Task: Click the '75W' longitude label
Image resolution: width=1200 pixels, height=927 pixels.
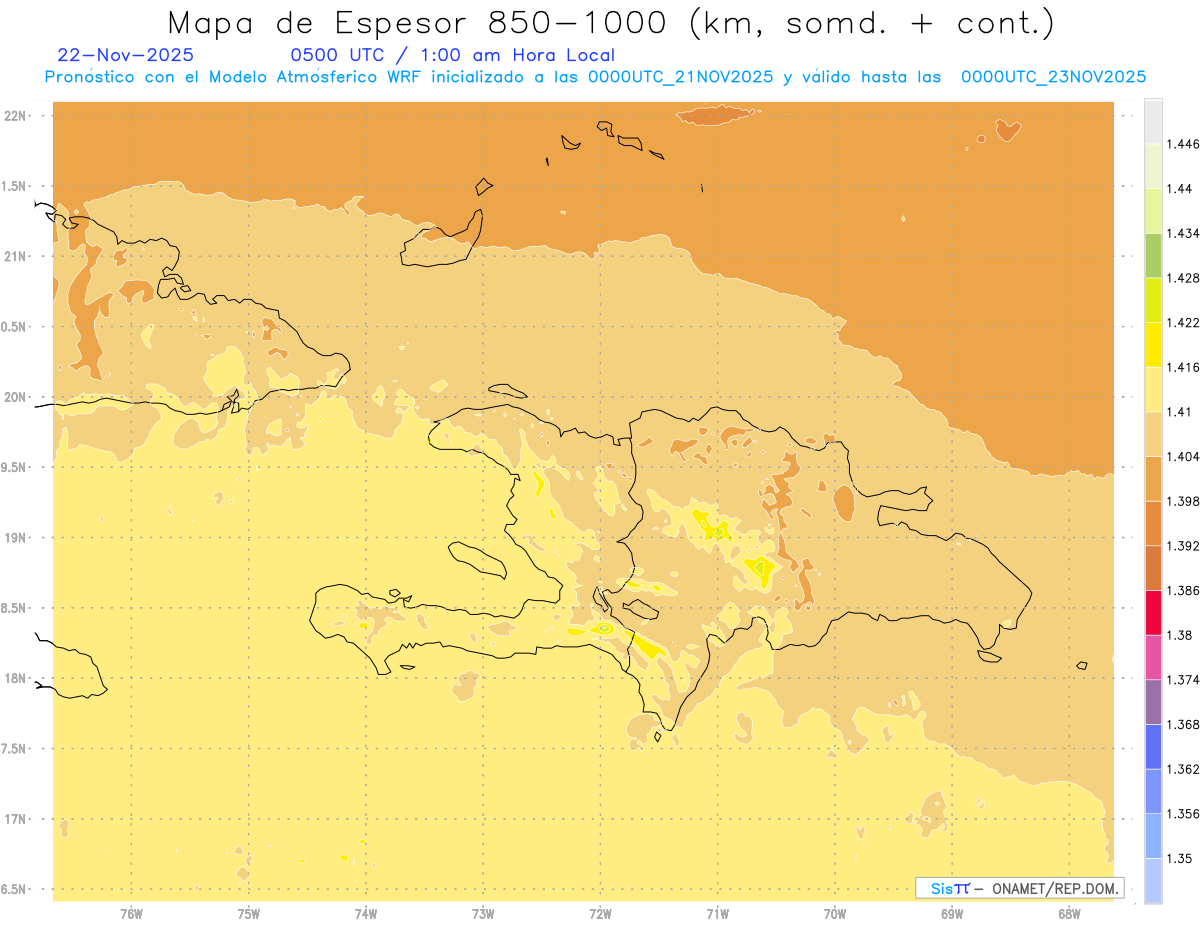Action: [x=249, y=914]
